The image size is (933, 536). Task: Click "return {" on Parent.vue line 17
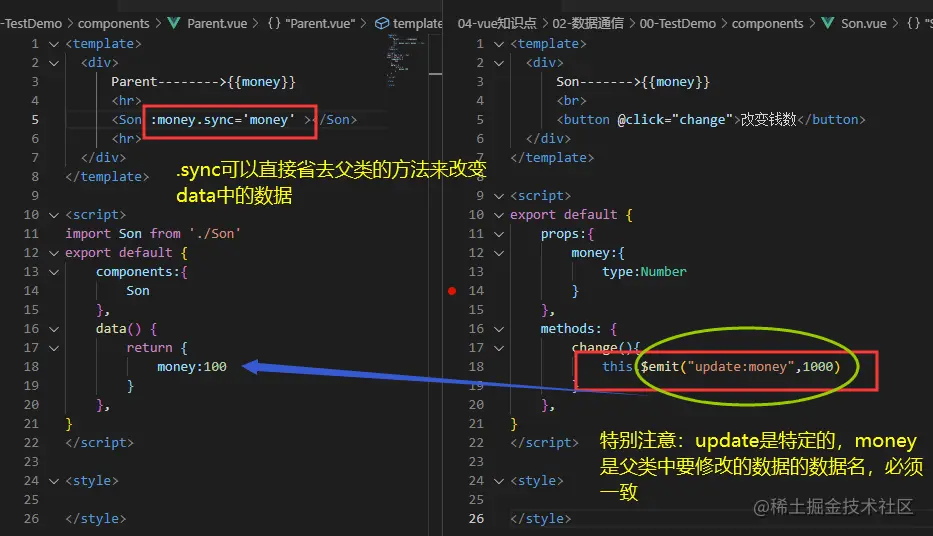(157, 348)
